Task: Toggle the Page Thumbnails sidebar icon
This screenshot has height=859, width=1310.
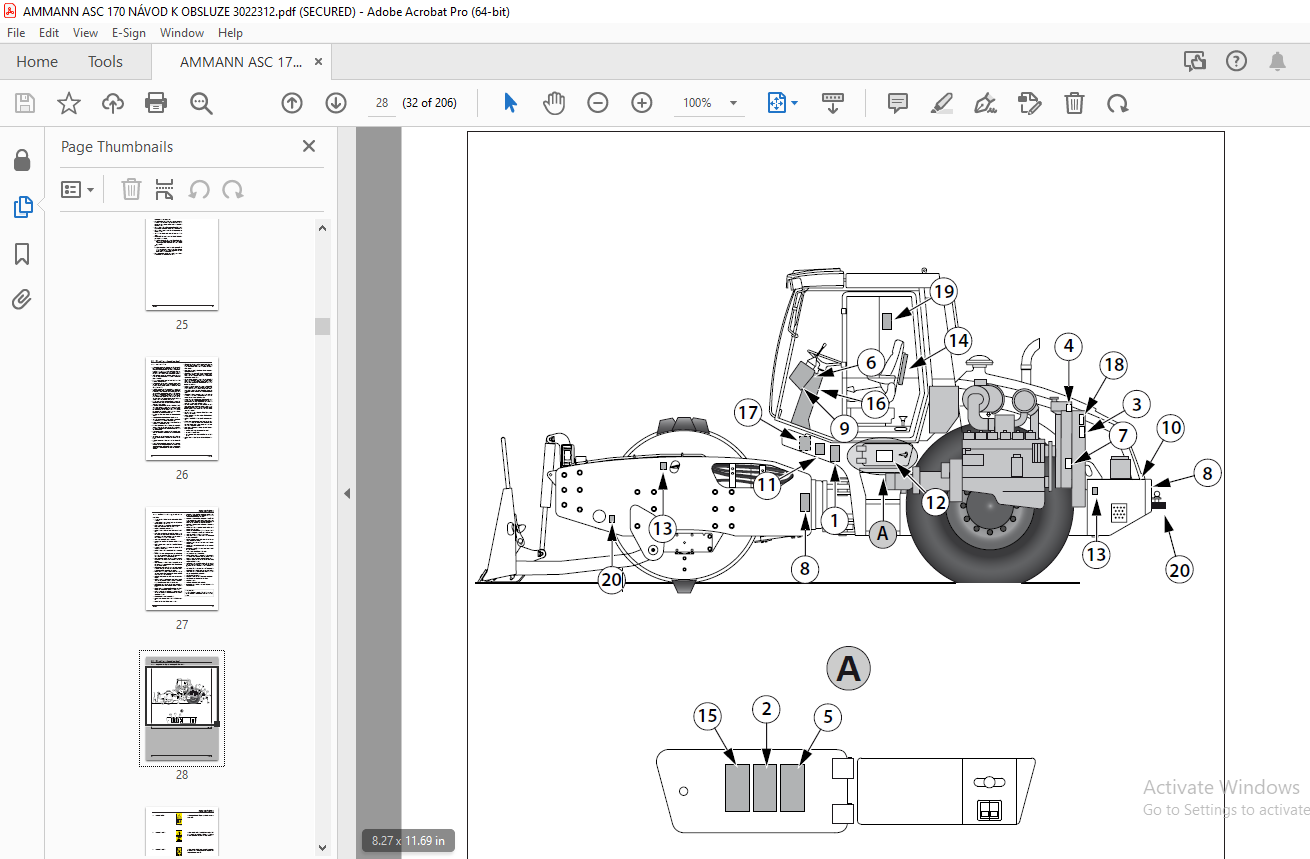Action: click(x=22, y=207)
